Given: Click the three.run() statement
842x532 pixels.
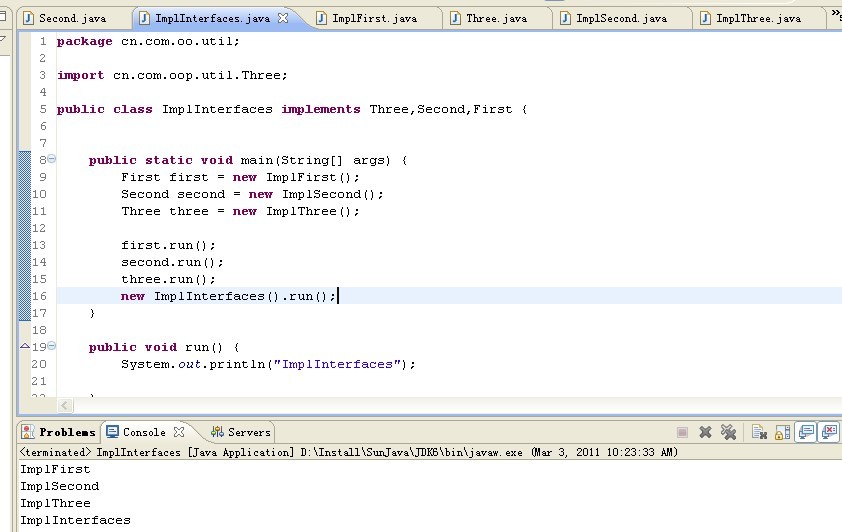Looking at the screenshot, I should [x=168, y=279].
